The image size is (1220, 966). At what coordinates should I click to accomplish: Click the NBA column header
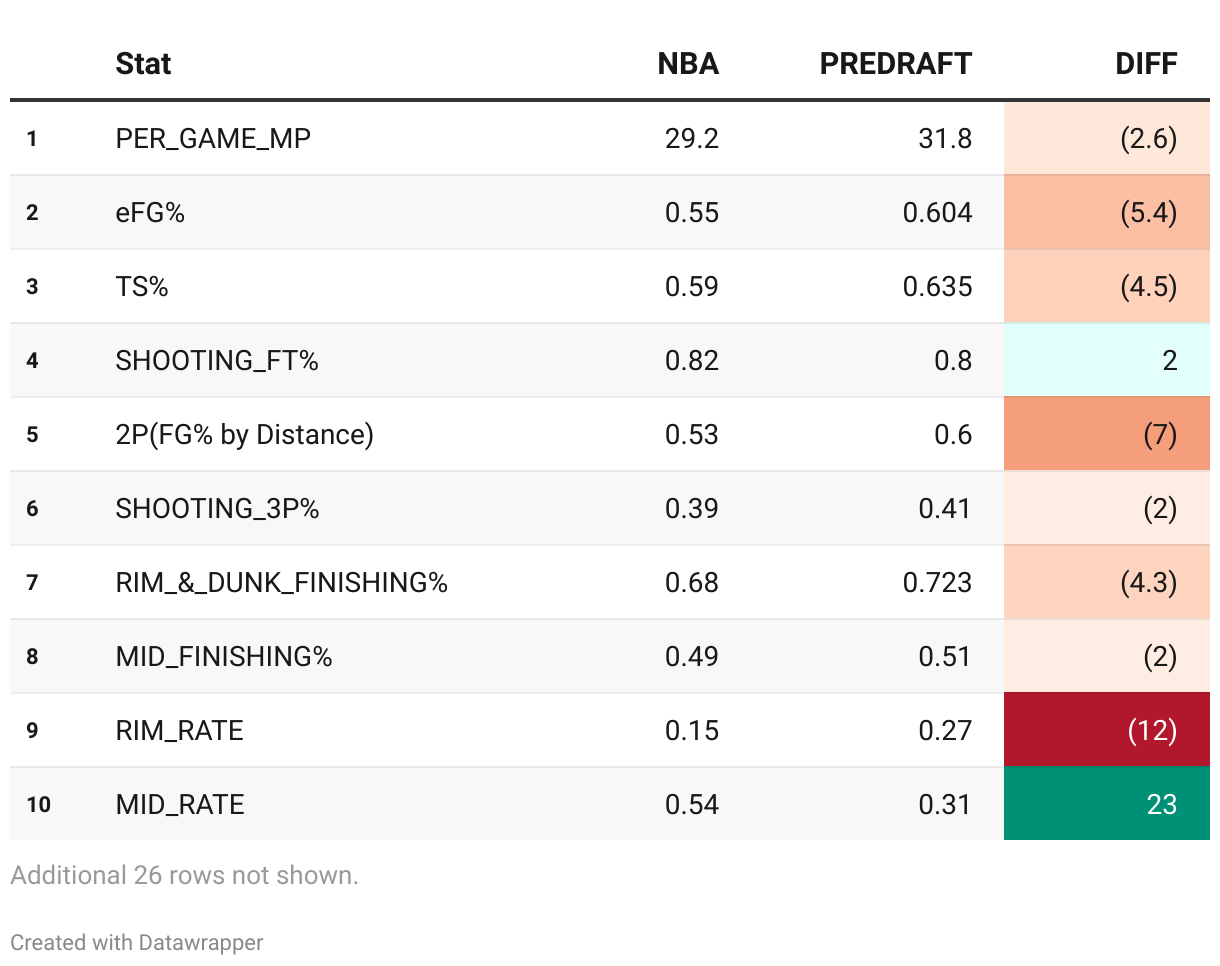[688, 64]
